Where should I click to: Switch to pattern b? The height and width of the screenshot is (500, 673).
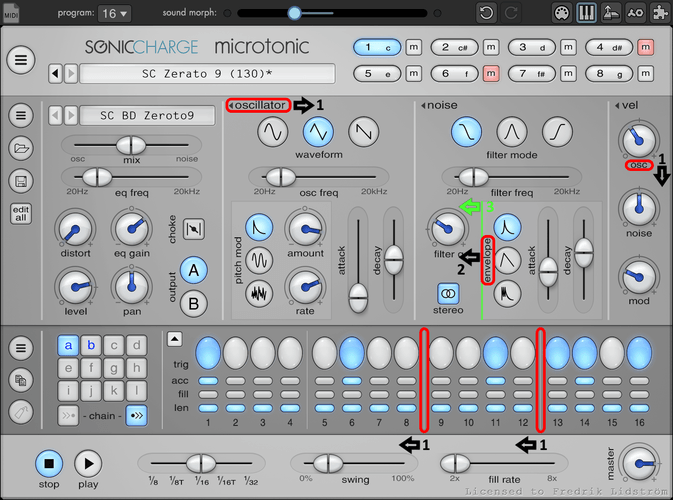coord(91,345)
